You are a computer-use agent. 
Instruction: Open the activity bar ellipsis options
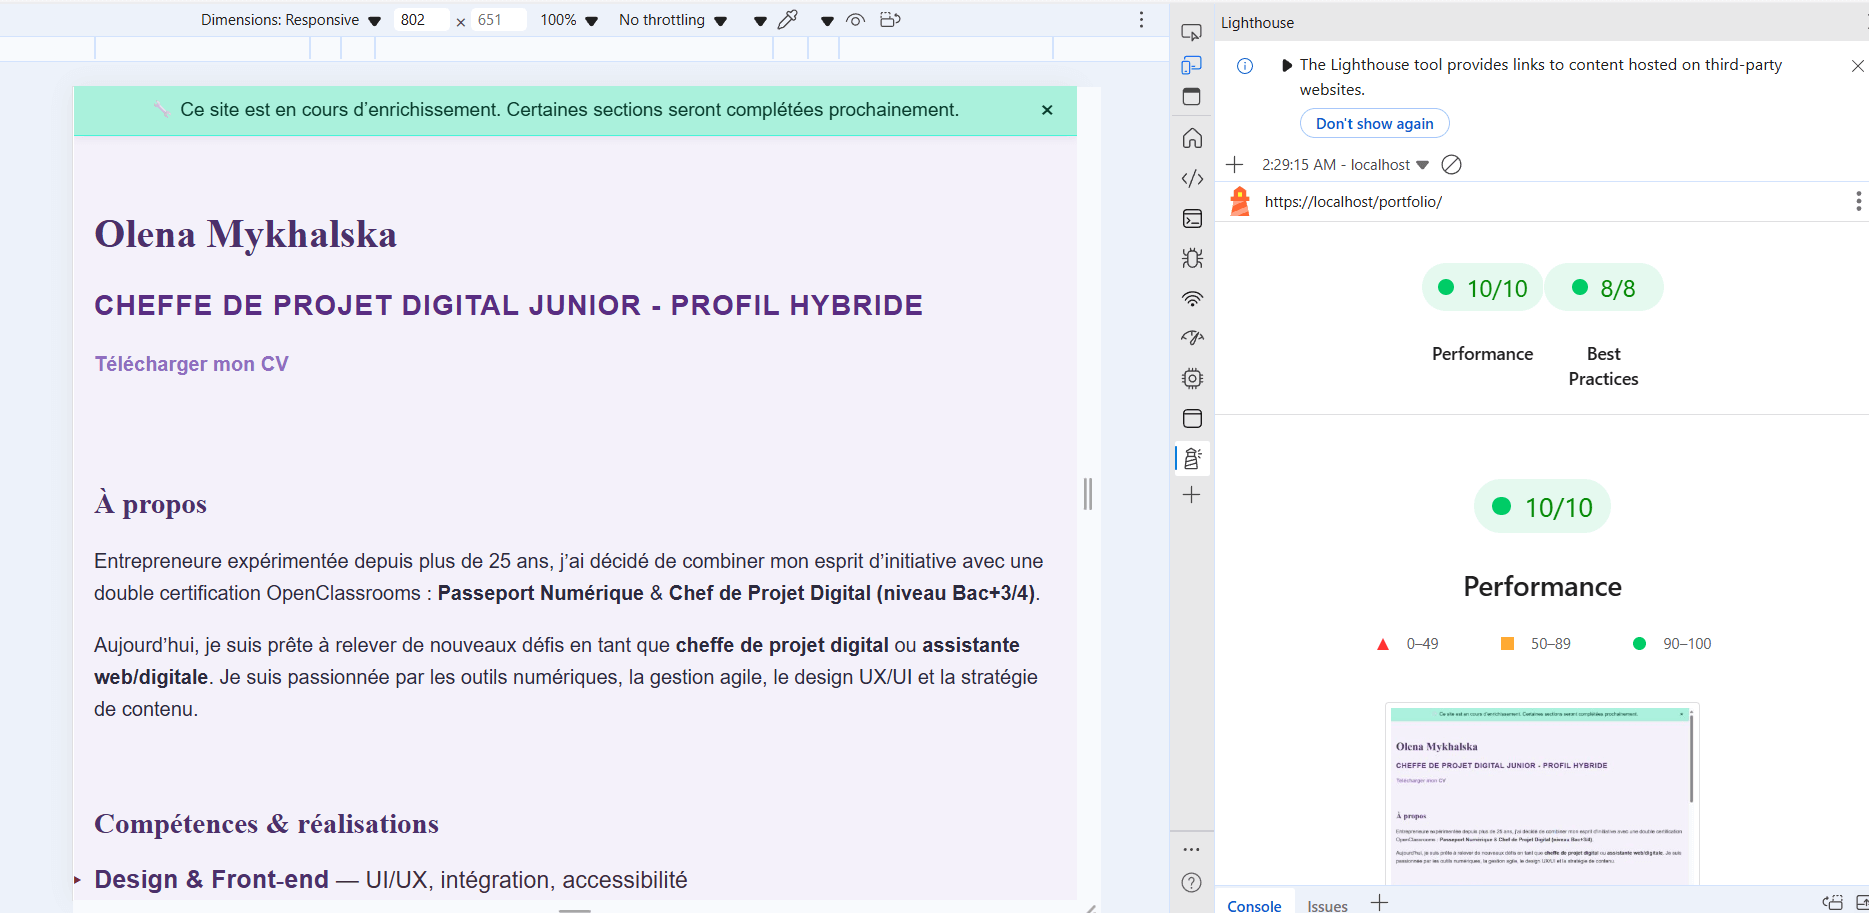1191,849
